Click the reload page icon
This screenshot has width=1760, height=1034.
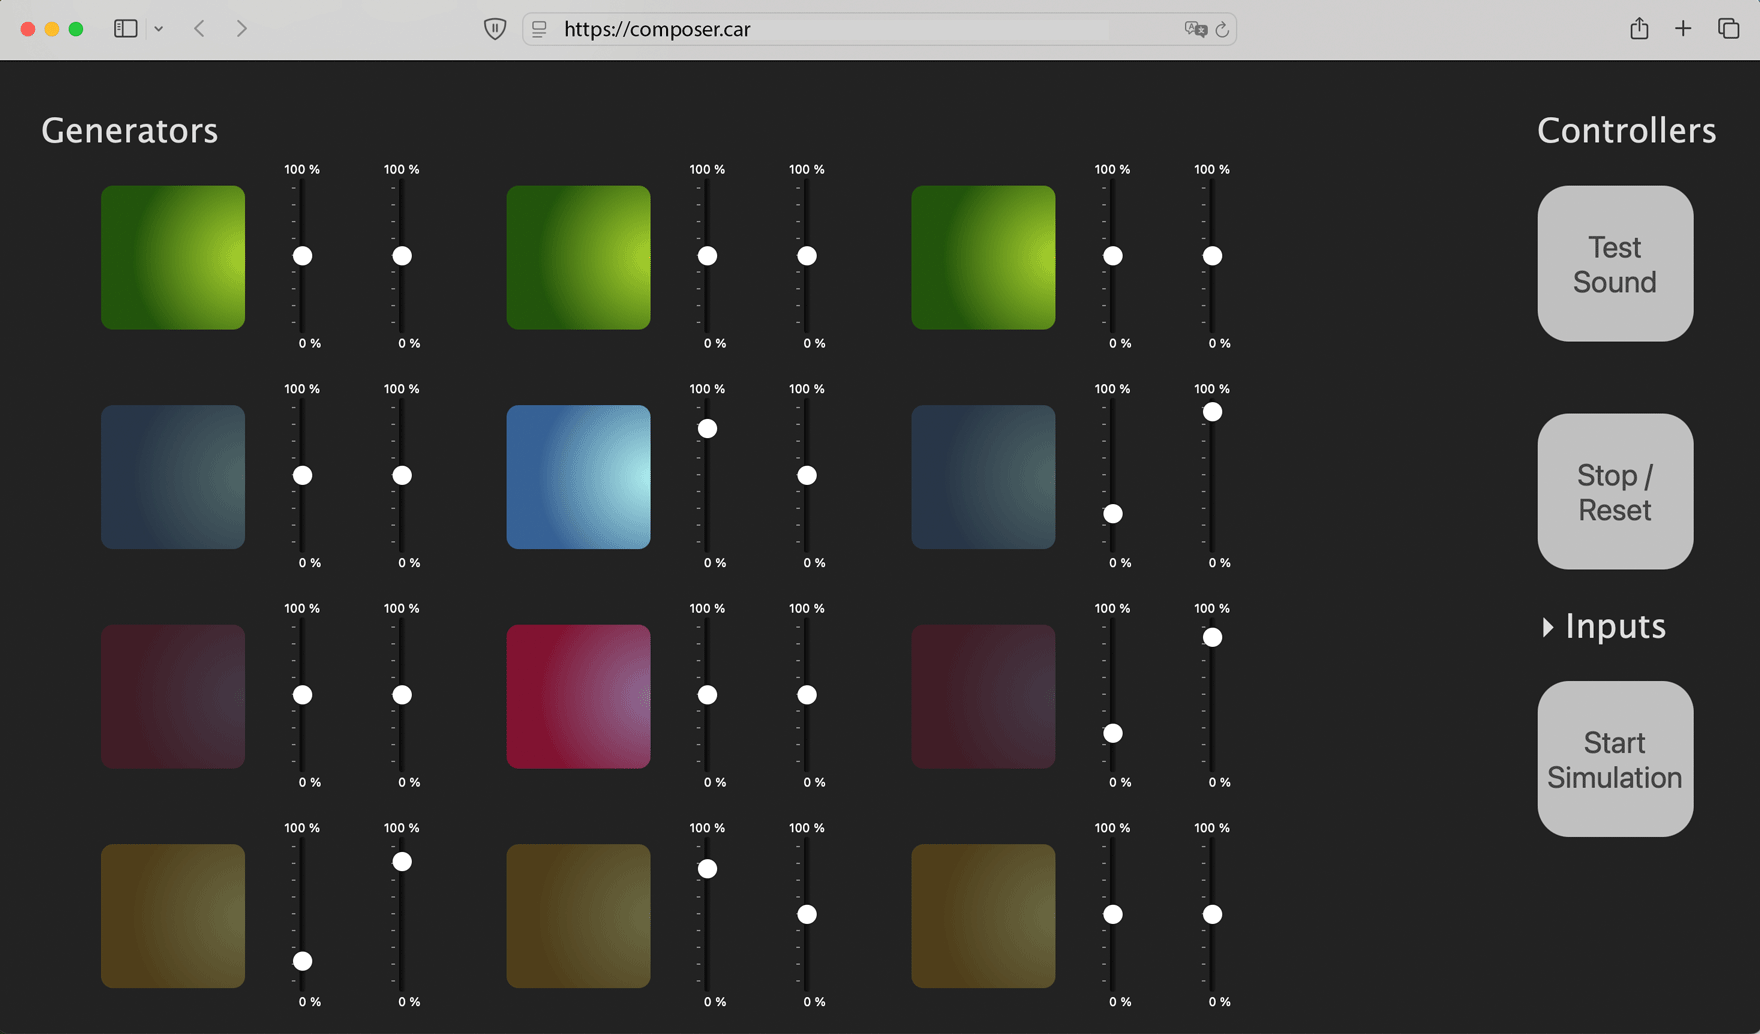(x=1222, y=30)
